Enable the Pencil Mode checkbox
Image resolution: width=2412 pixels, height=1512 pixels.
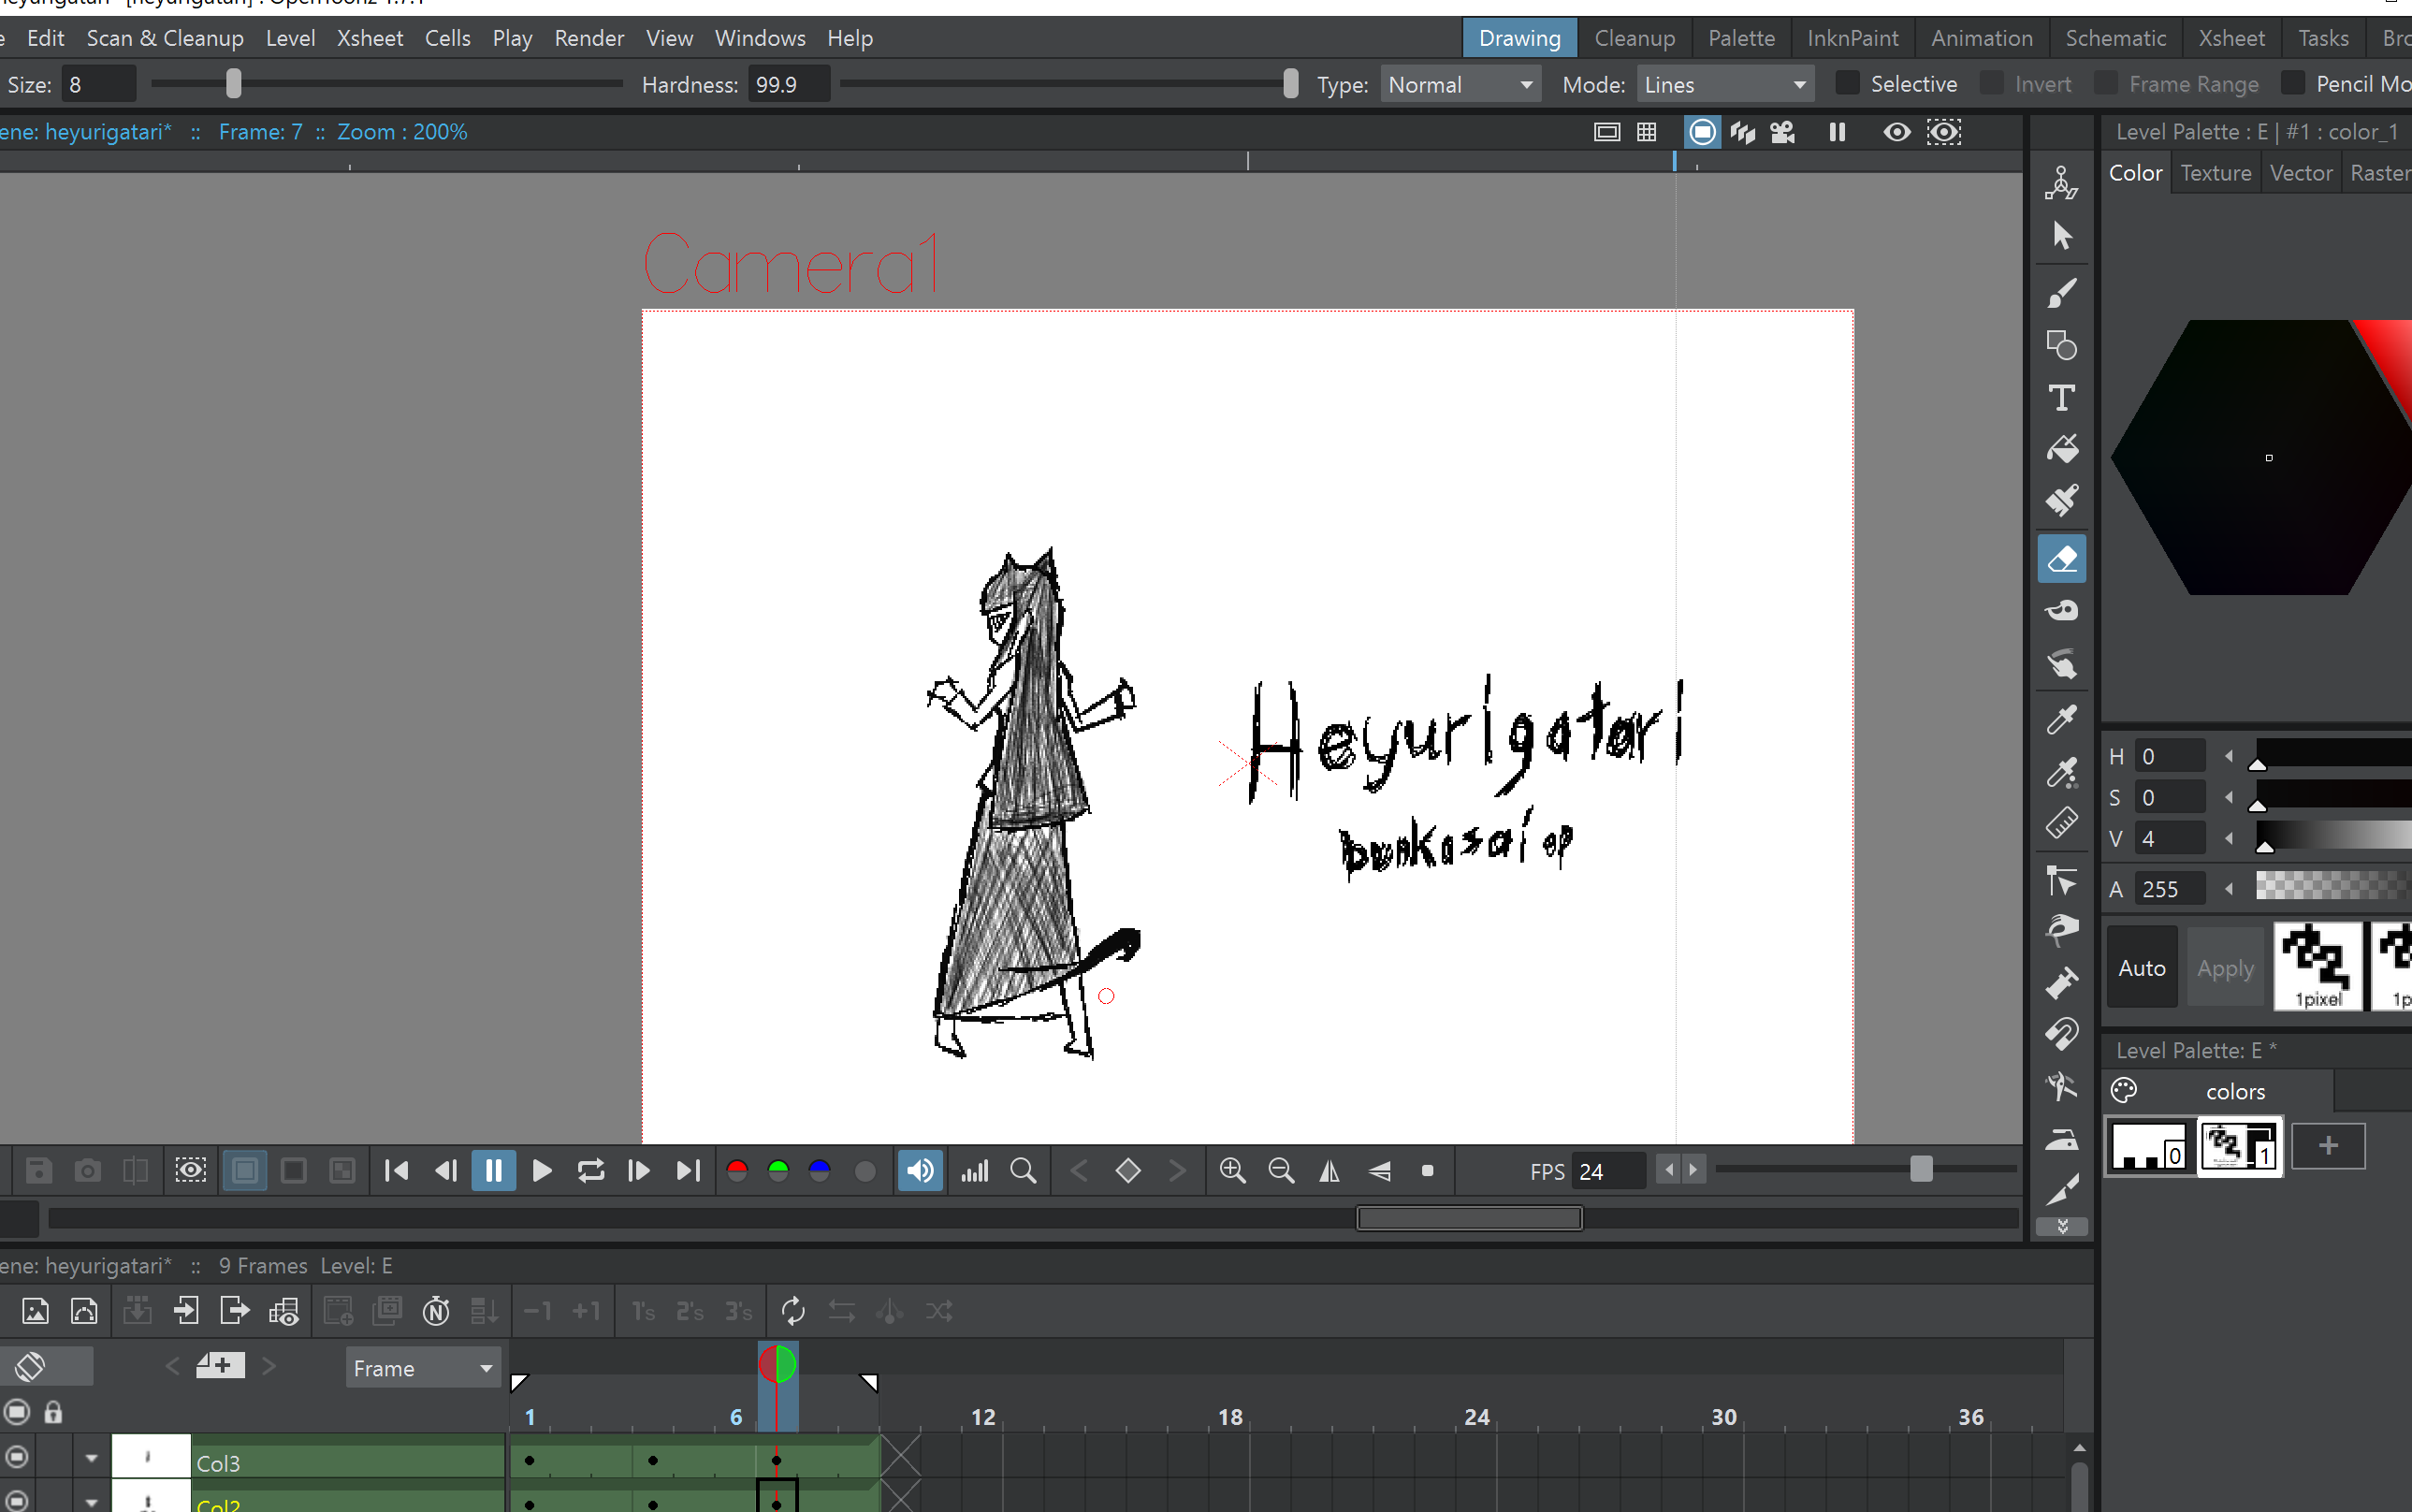2293,84
